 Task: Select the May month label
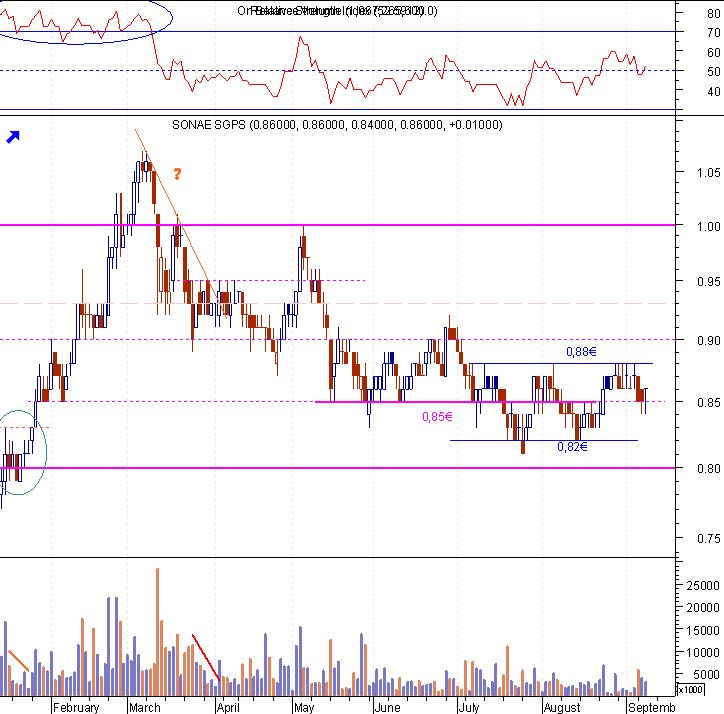[x=304, y=708]
